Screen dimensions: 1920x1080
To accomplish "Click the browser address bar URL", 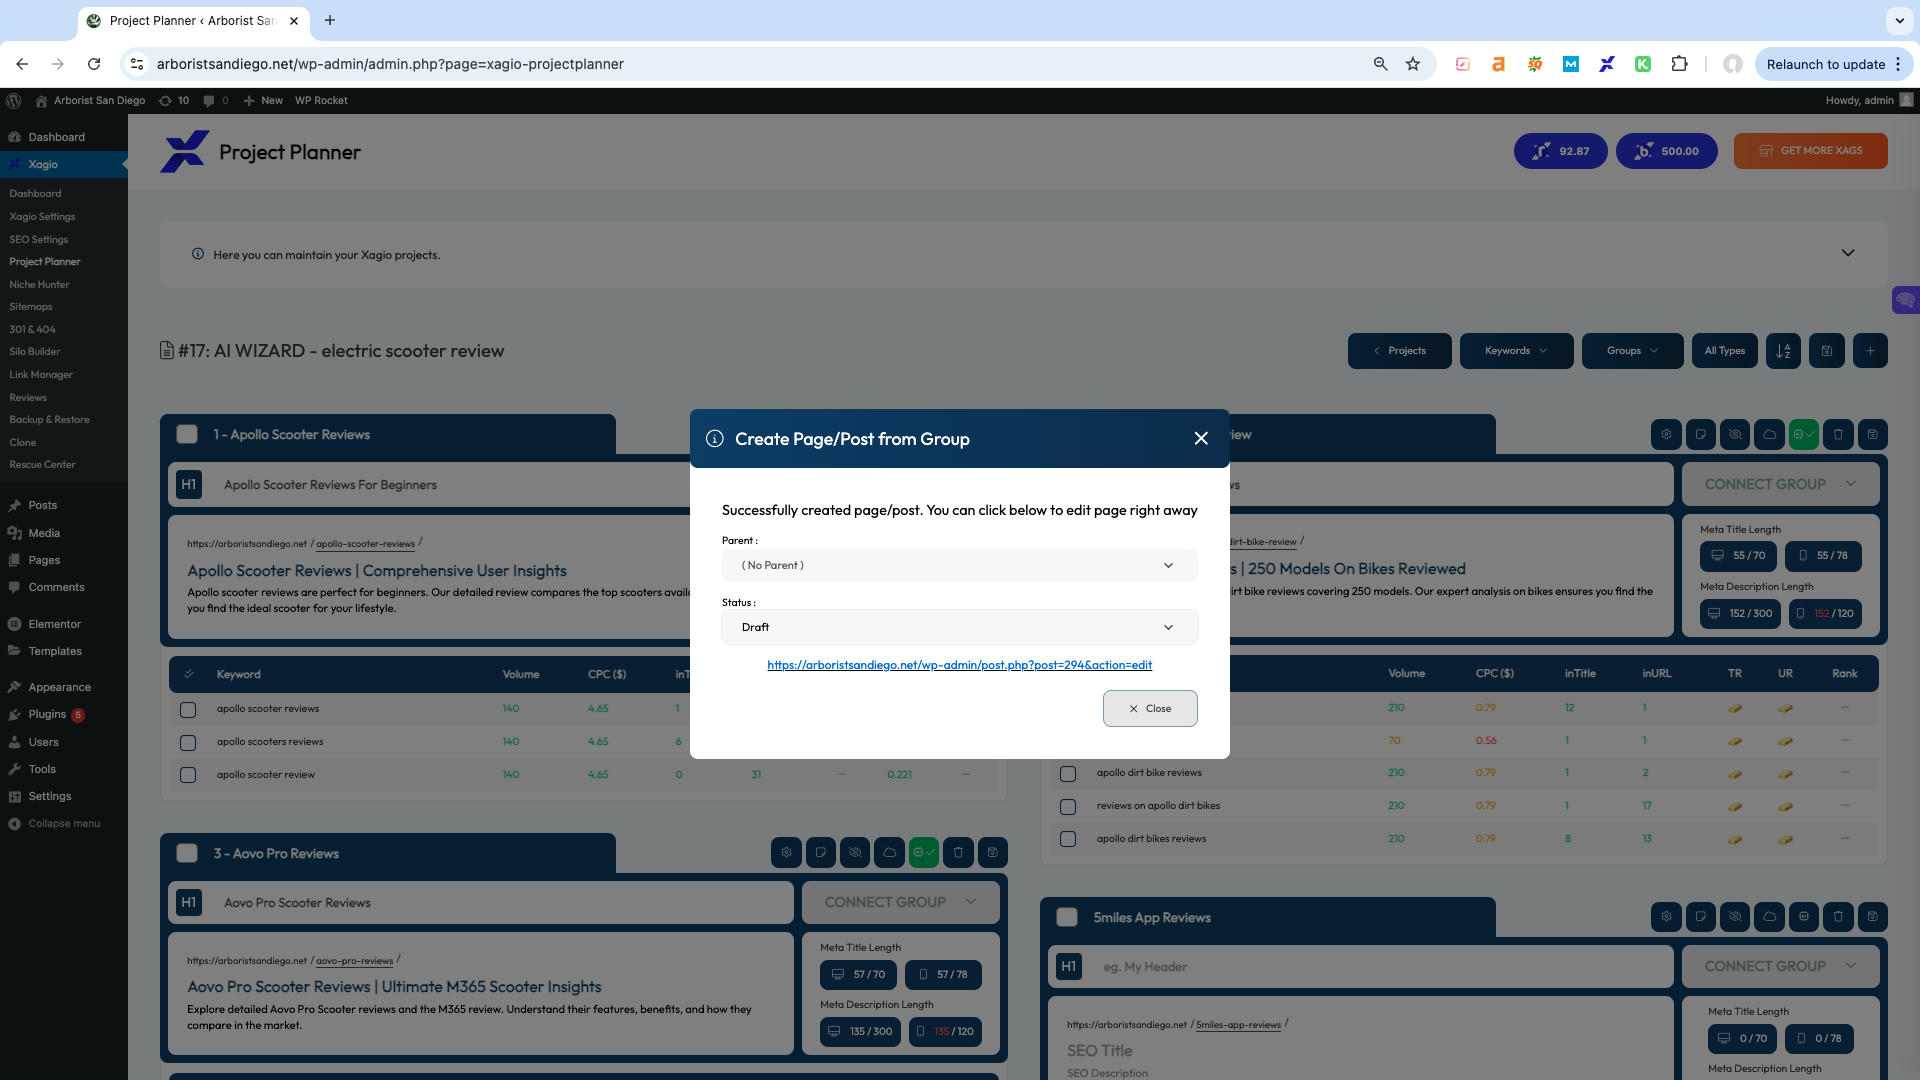I will 390,64.
